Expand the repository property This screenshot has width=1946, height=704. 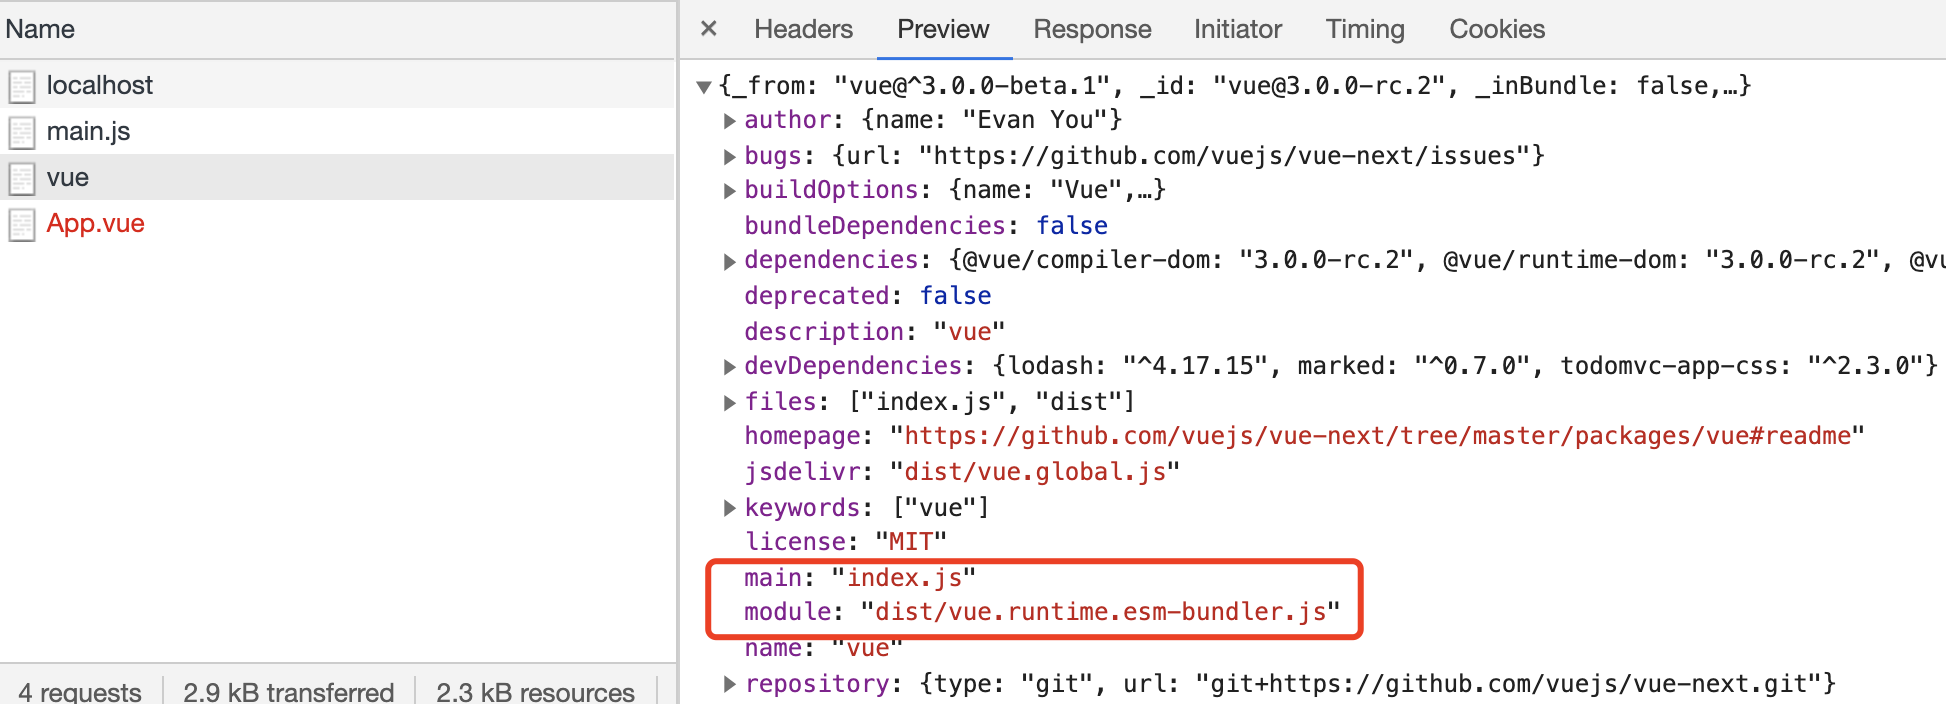[x=730, y=684]
